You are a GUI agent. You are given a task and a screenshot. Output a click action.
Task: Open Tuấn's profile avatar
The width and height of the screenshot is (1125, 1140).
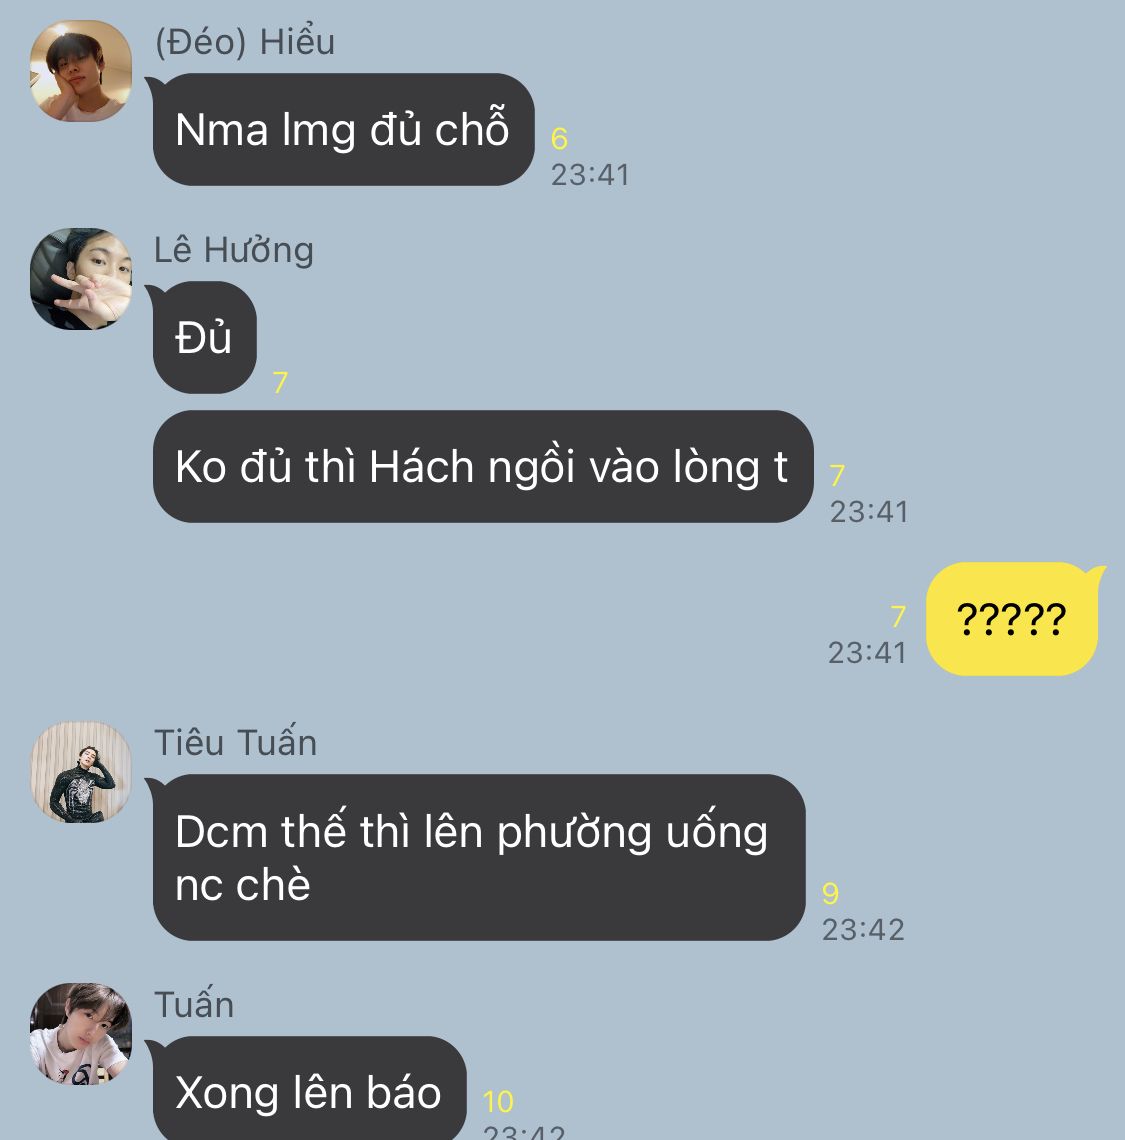pyautogui.click(x=81, y=1034)
